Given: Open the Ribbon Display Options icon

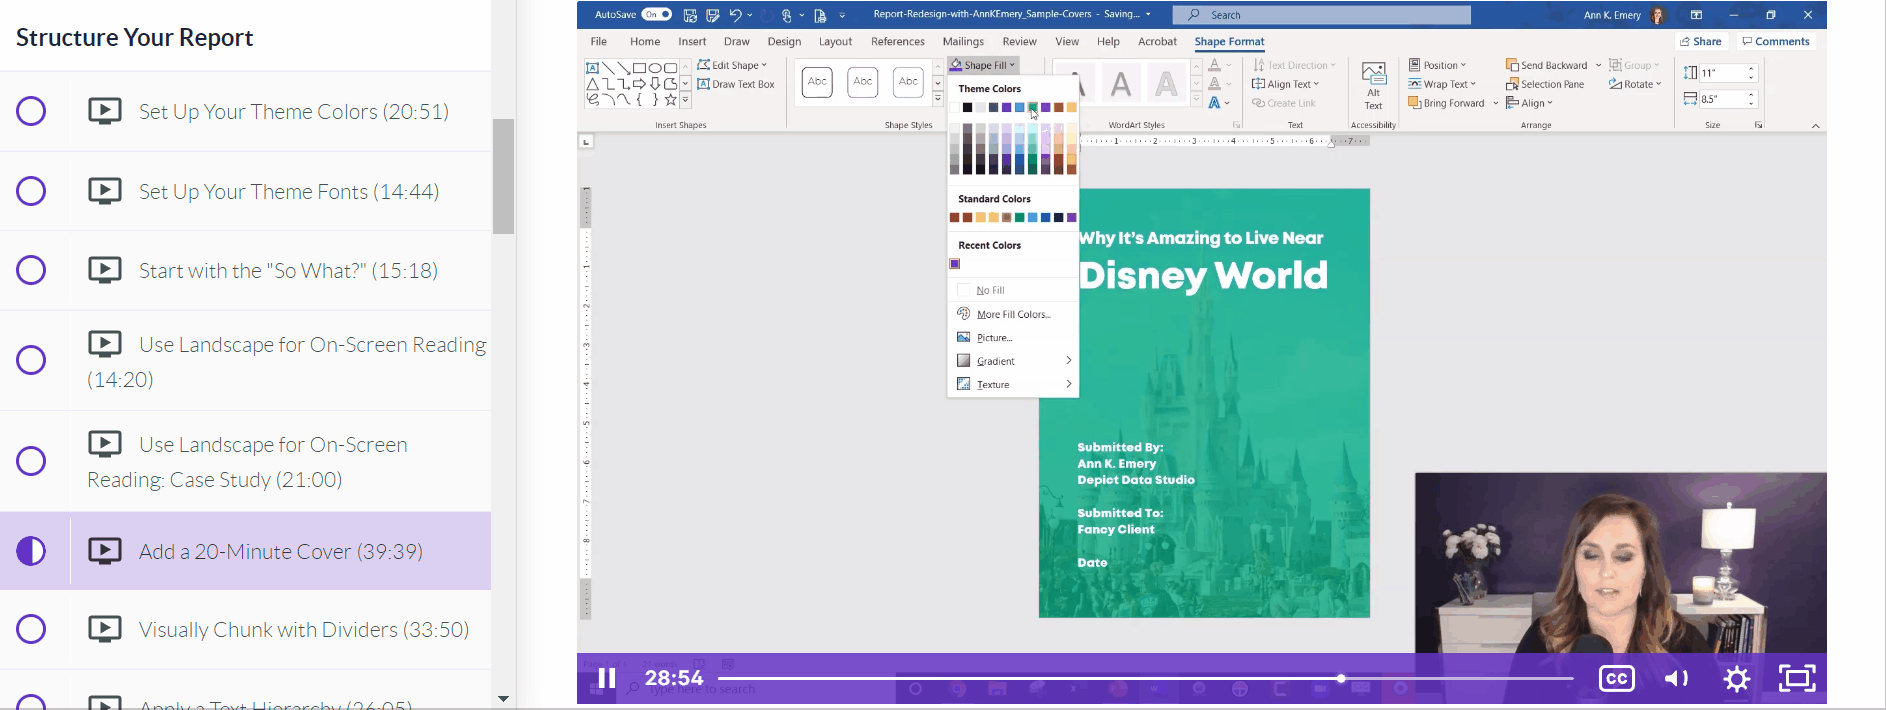Looking at the screenshot, I should click(1696, 15).
